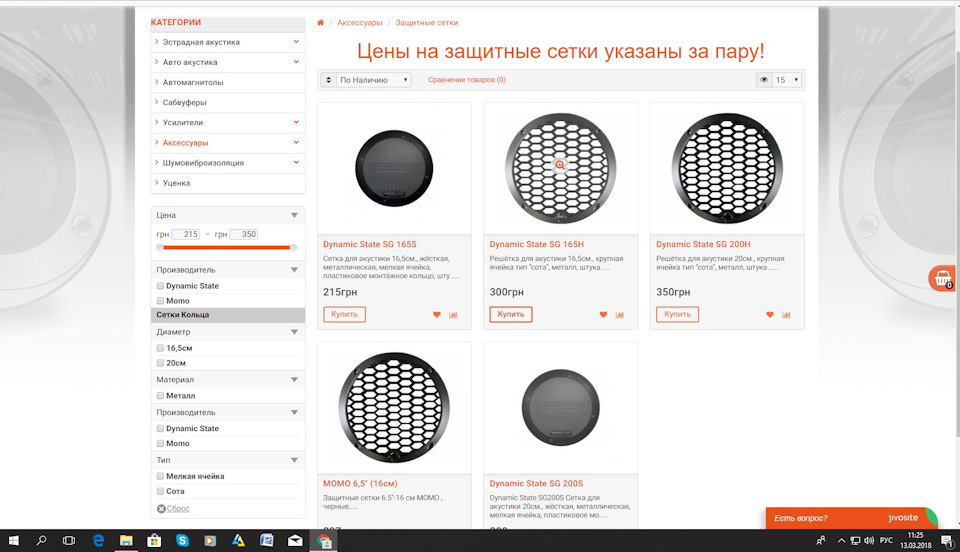Open network status in system tray
The image size is (960, 552).
pos(855,540)
